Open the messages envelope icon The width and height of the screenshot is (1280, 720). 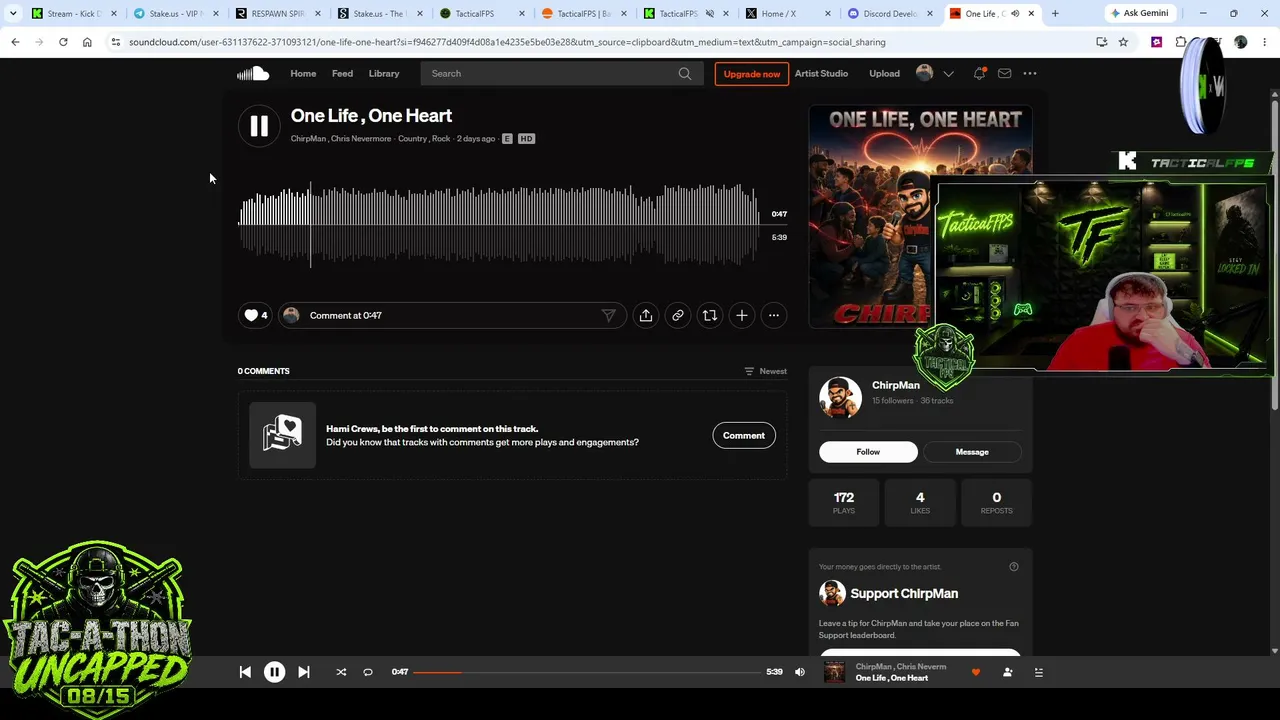pos(1005,73)
